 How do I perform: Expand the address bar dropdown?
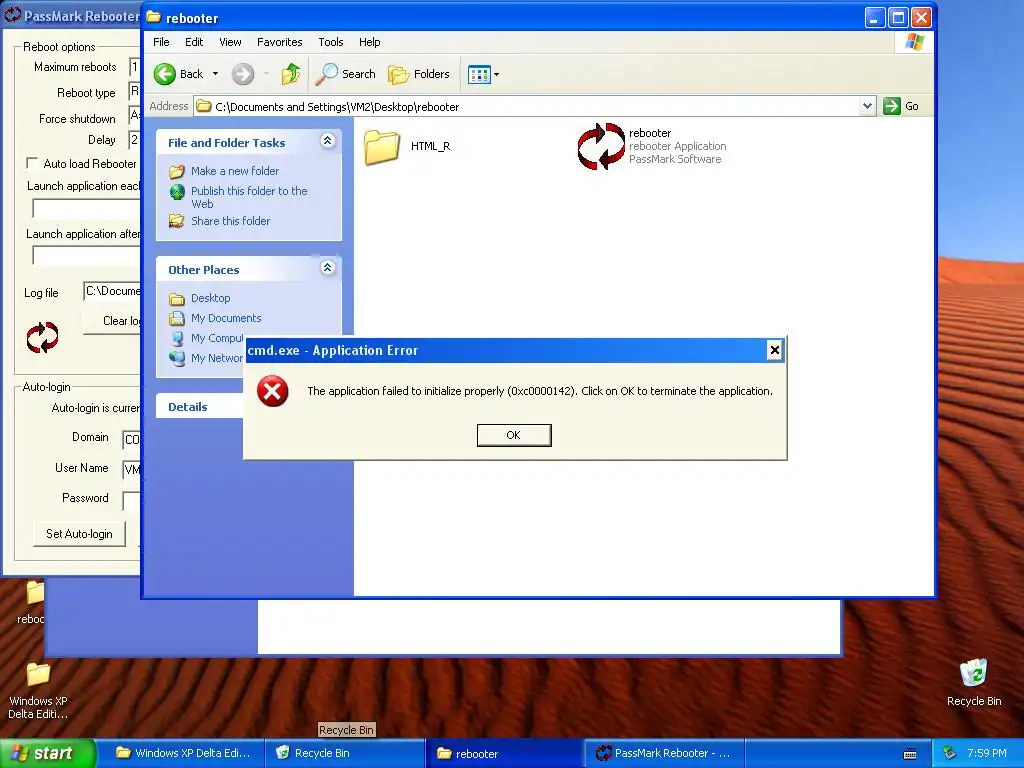tap(867, 106)
